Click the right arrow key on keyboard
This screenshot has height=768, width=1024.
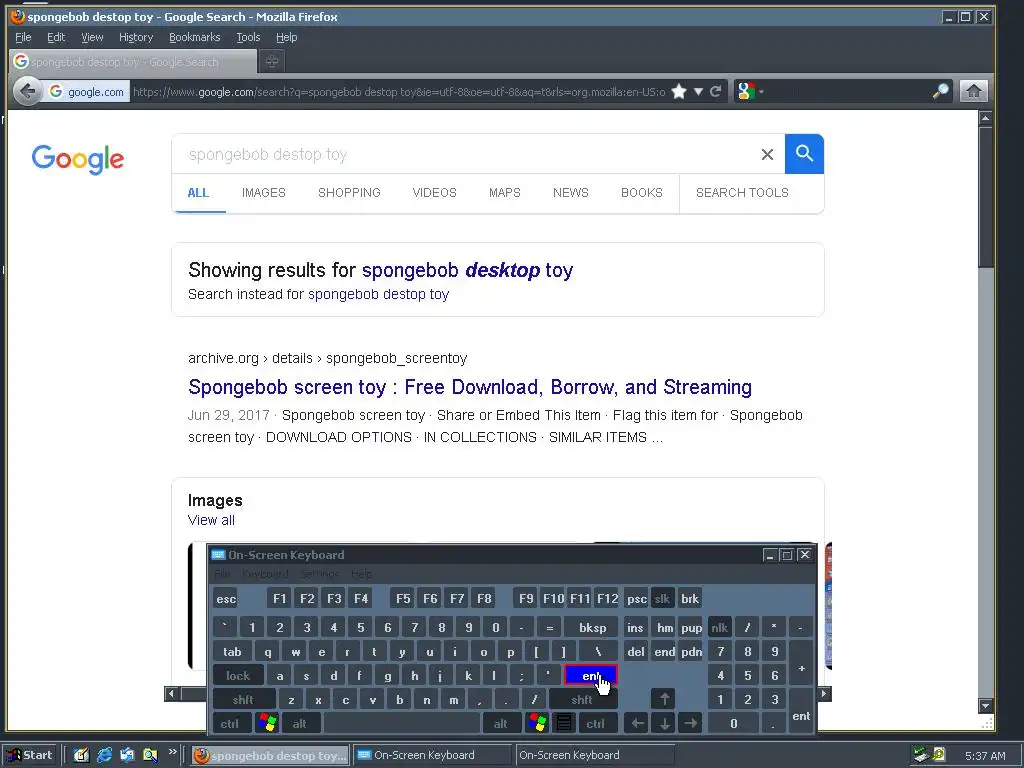[690, 723]
